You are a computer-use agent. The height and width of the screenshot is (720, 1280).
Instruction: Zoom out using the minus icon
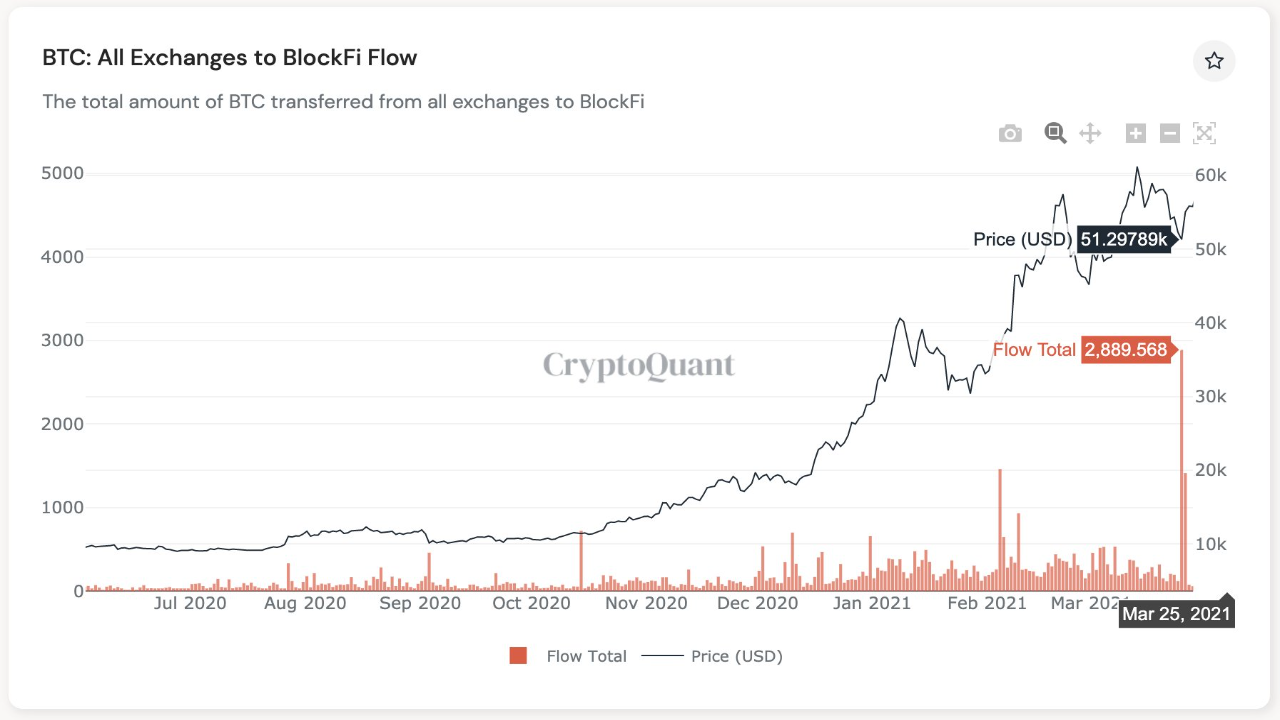click(x=1170, y=133)
